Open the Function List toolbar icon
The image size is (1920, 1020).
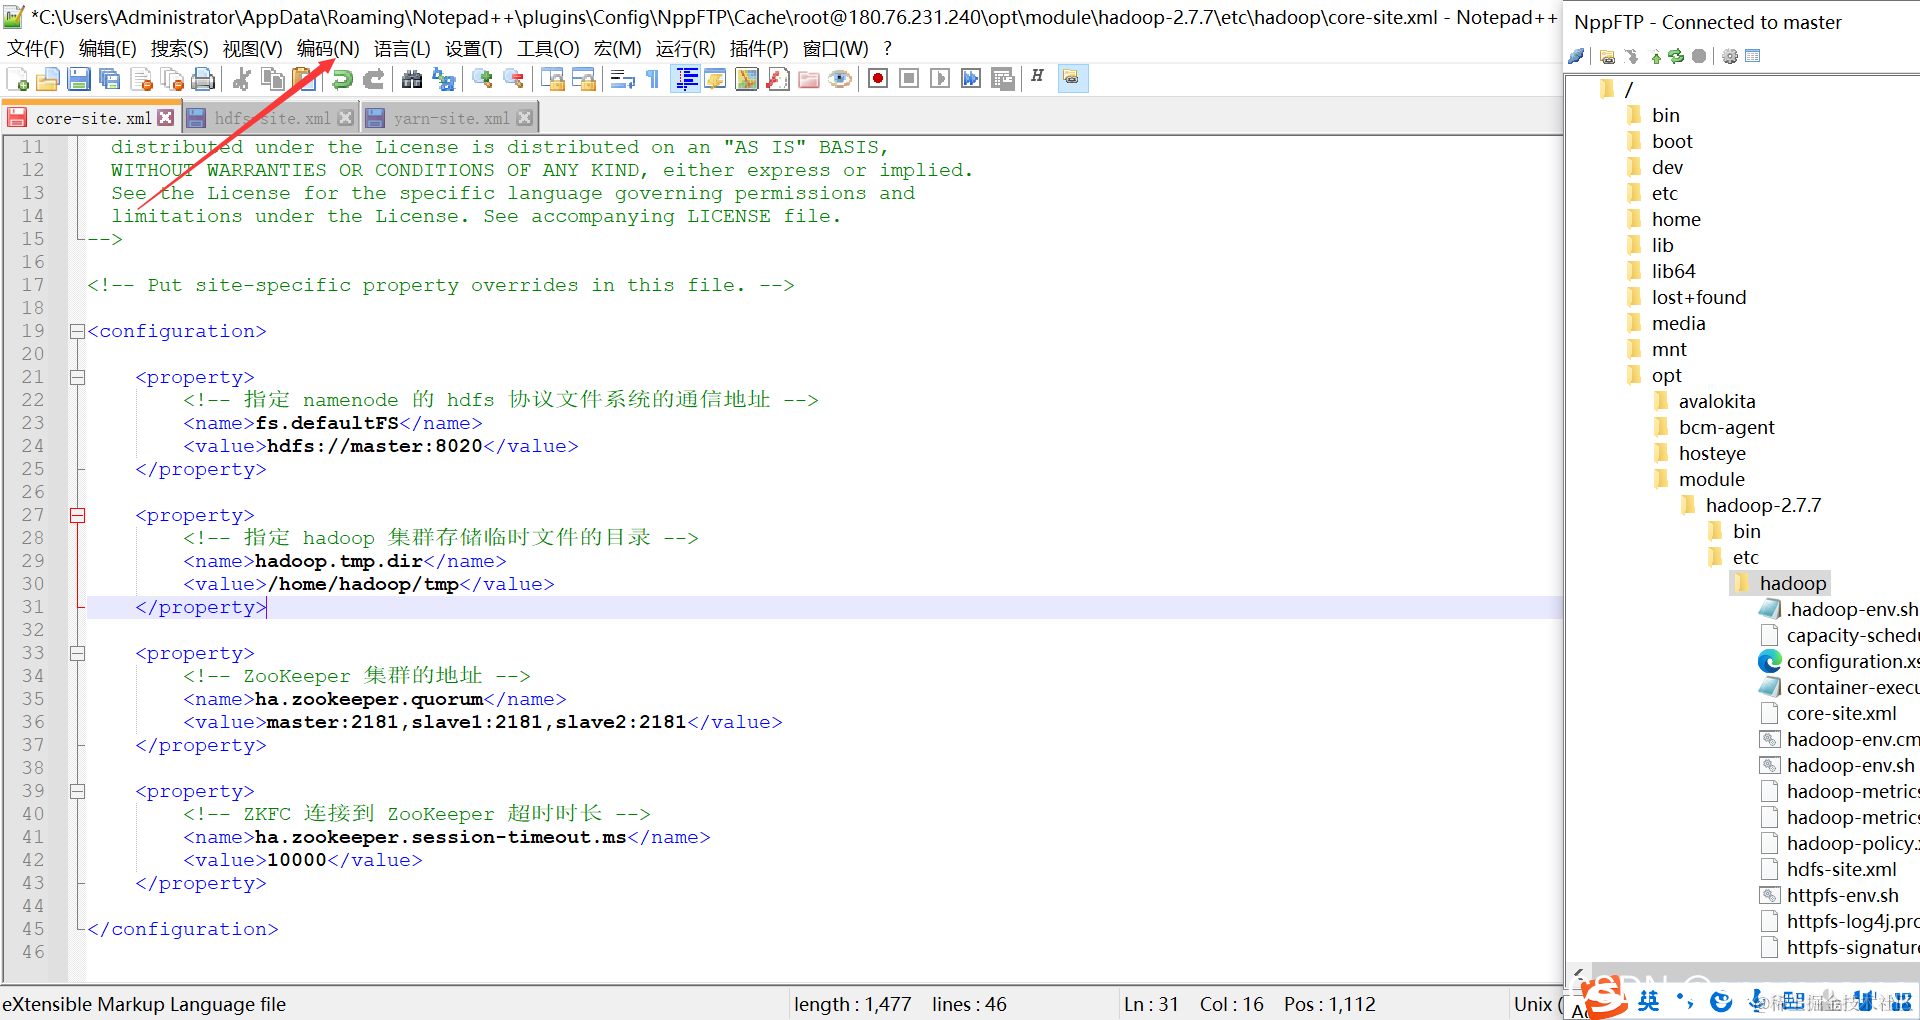(x=778, y=79)
